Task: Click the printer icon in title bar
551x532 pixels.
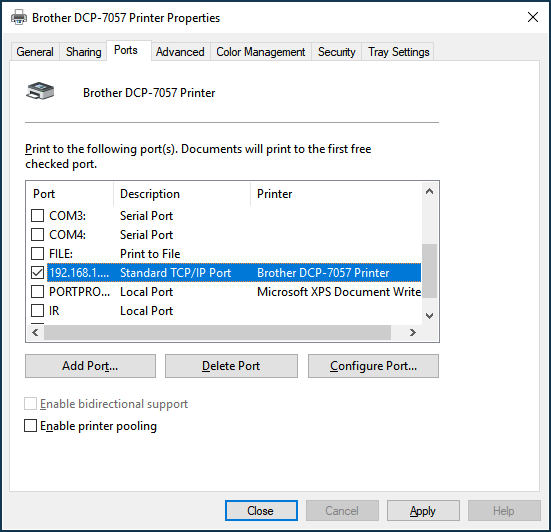Action: point(19,17)
